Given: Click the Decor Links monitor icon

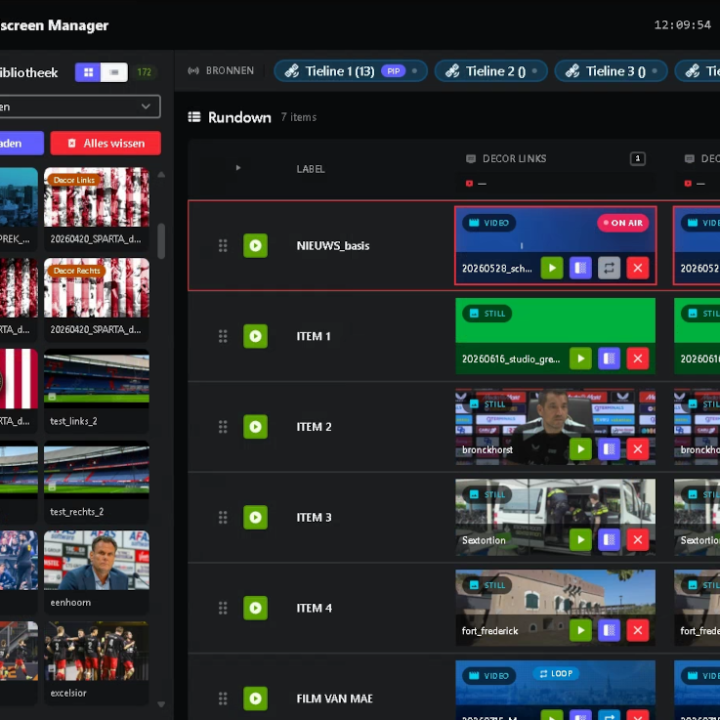Looking at the screenshot, I should click(x=471, y=159).
